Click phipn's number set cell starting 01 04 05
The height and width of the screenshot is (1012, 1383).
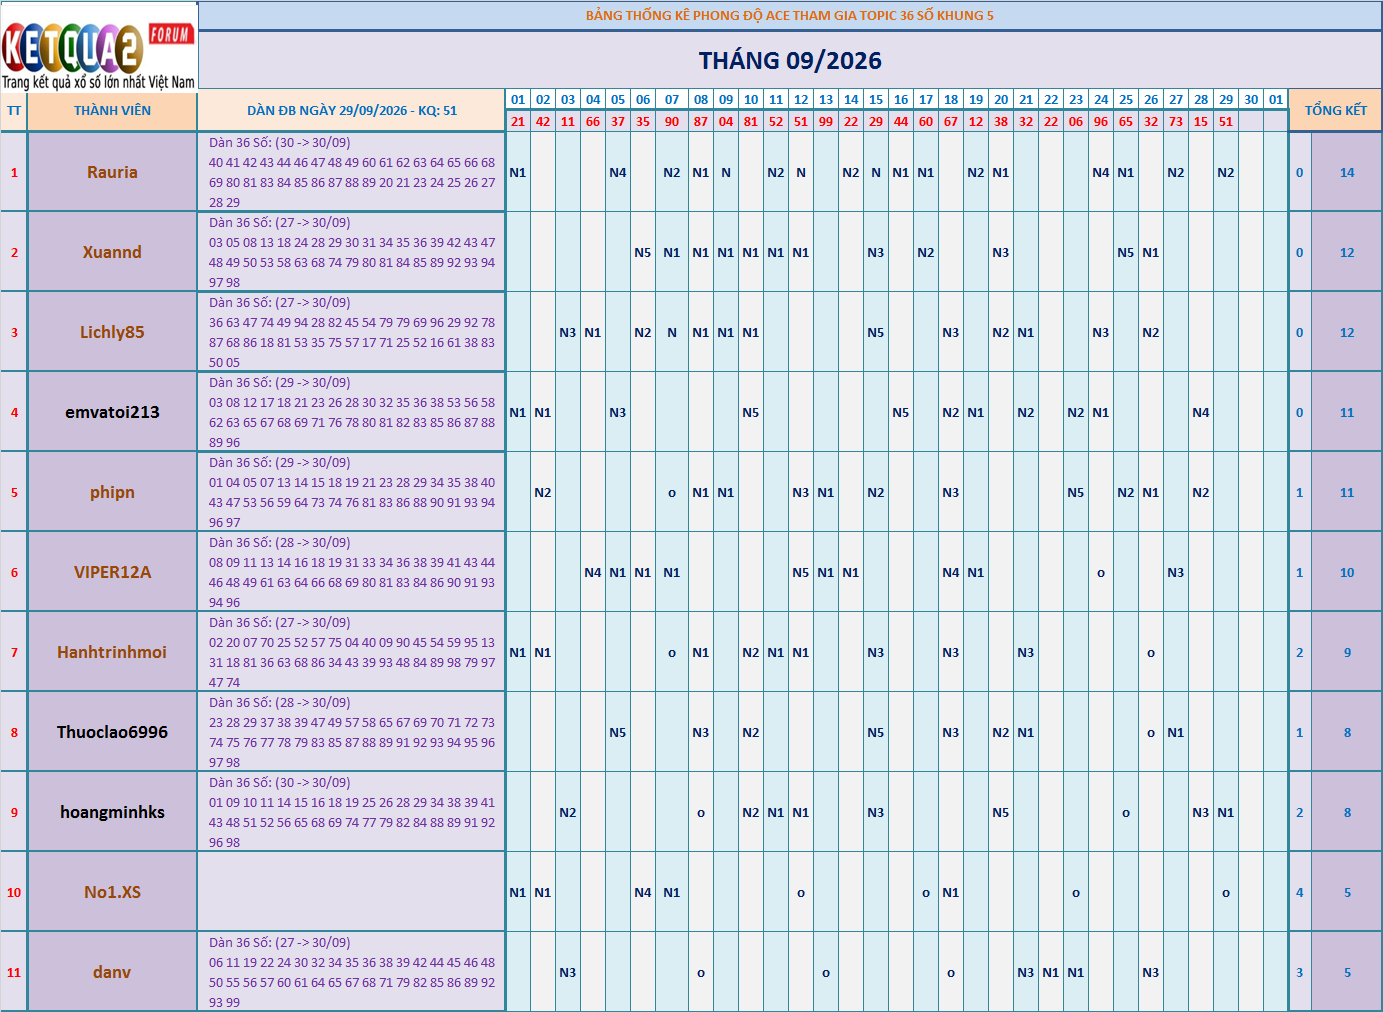pos(352,492)
